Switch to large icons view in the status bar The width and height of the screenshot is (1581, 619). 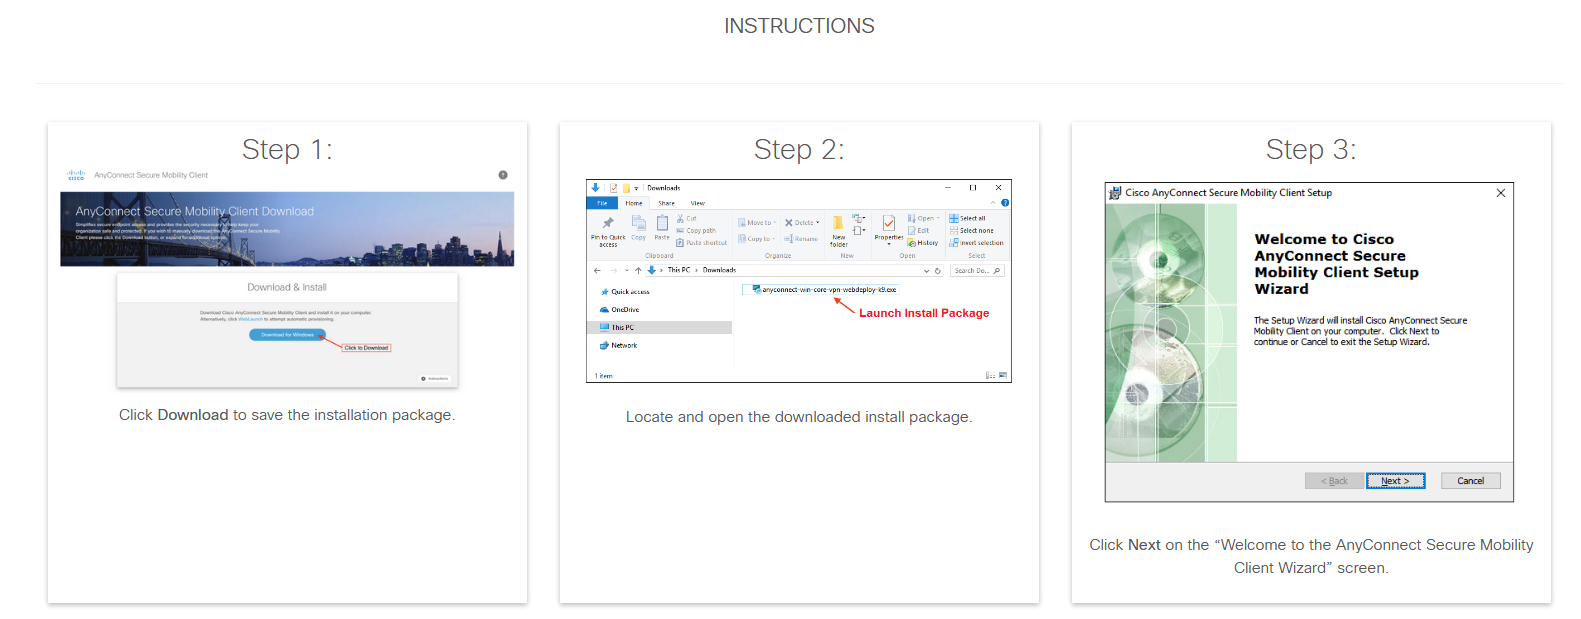1003,376
